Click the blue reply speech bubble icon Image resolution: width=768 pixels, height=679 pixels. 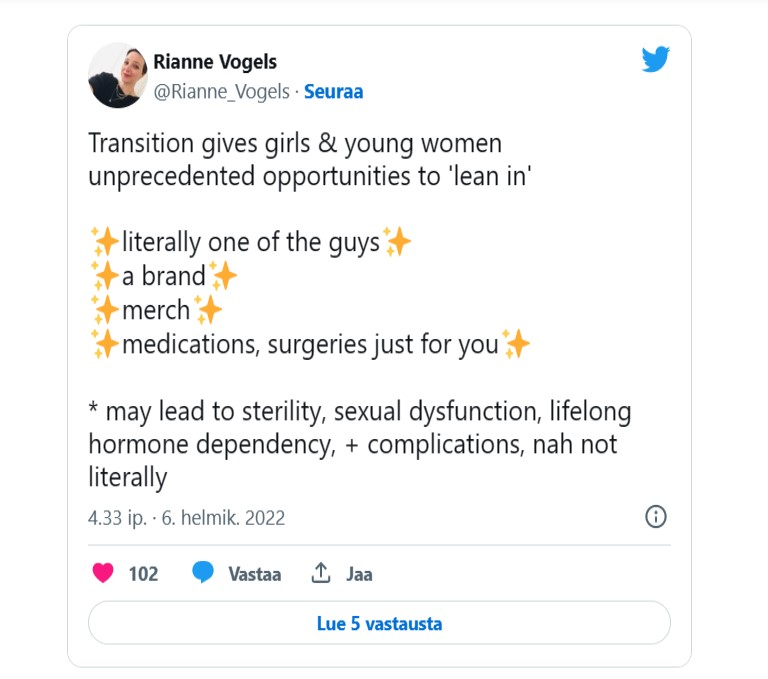click(x=204, y=573)
